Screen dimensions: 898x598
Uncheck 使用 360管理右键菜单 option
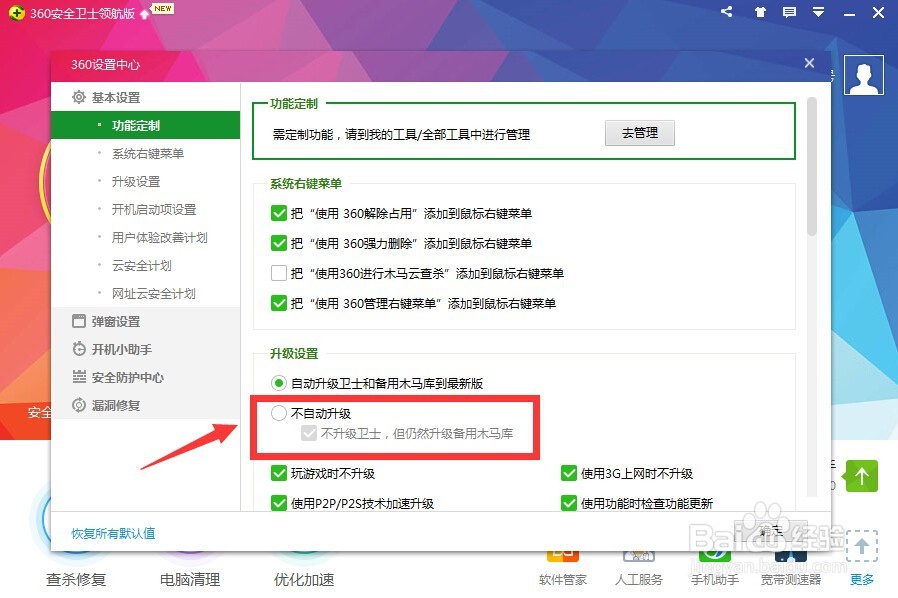[279, 302]
